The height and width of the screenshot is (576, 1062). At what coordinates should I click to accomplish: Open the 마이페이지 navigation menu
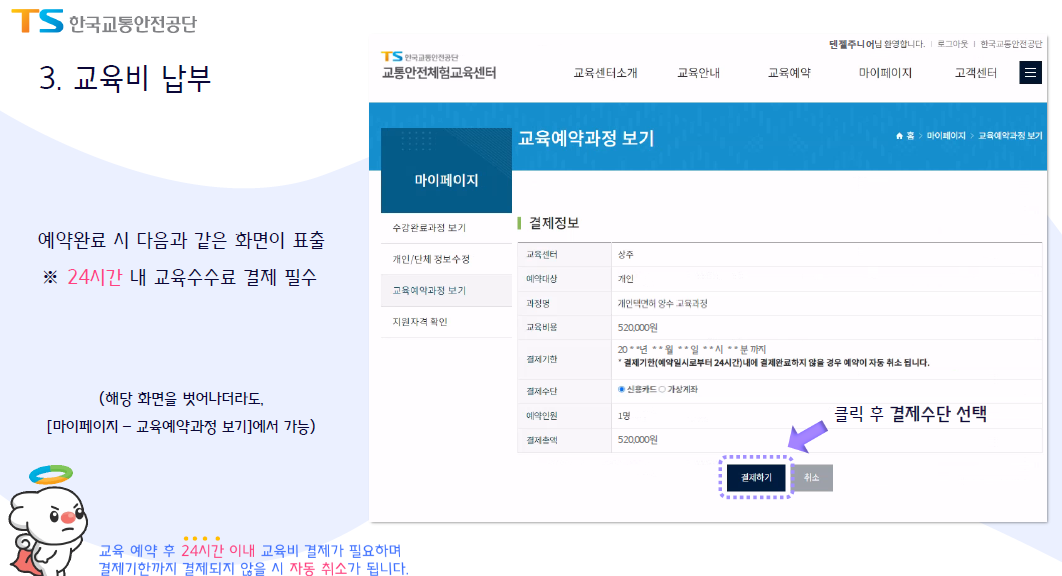(x=885, y=73)
